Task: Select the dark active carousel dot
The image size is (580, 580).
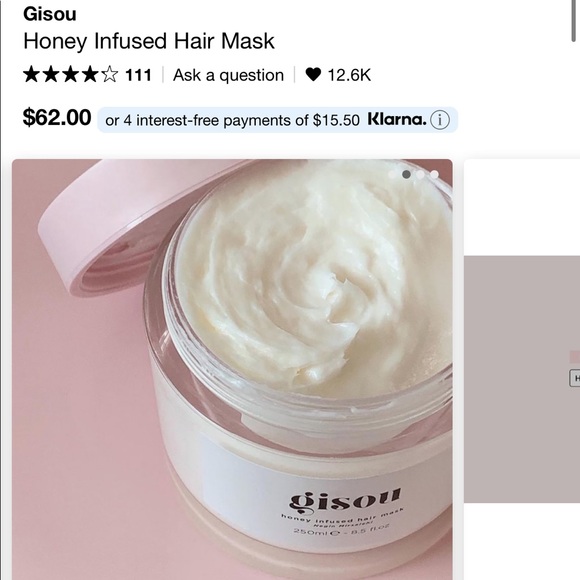Action: pyautogui.click(x=406, y=174)
